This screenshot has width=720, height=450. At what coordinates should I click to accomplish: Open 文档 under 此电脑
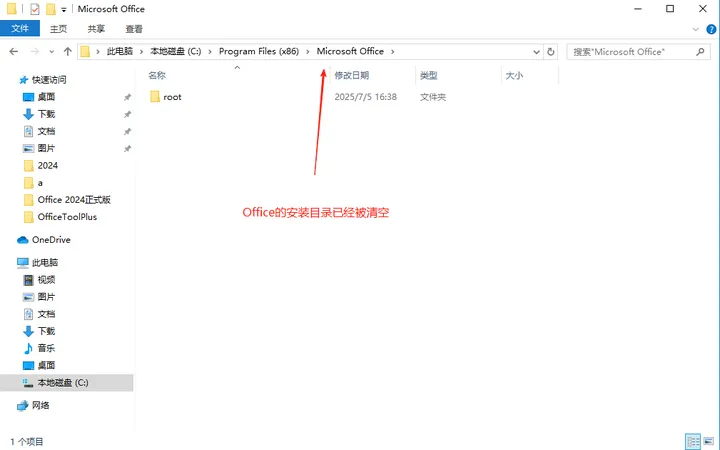(46, 314)
